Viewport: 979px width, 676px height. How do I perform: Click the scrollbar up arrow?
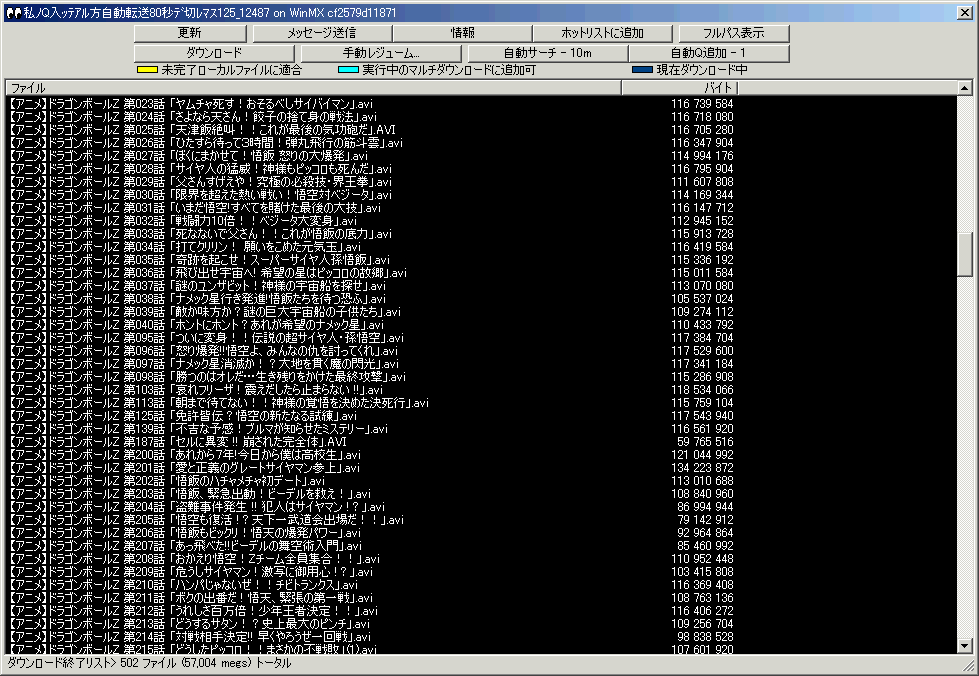[965, 88]
